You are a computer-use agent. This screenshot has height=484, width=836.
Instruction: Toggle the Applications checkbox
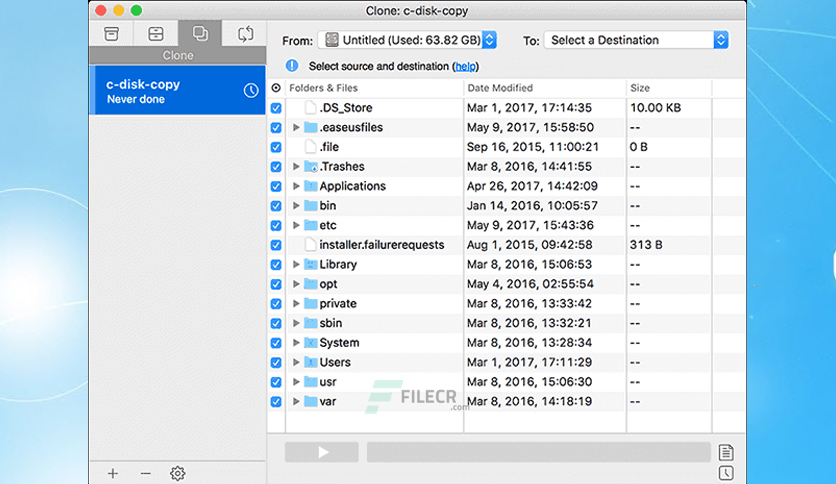276,186
